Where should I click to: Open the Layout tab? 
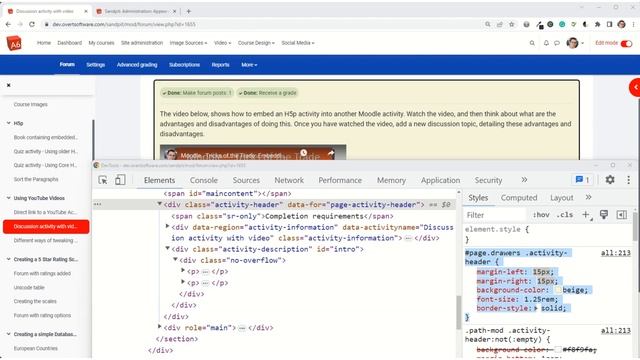point(562,198)
